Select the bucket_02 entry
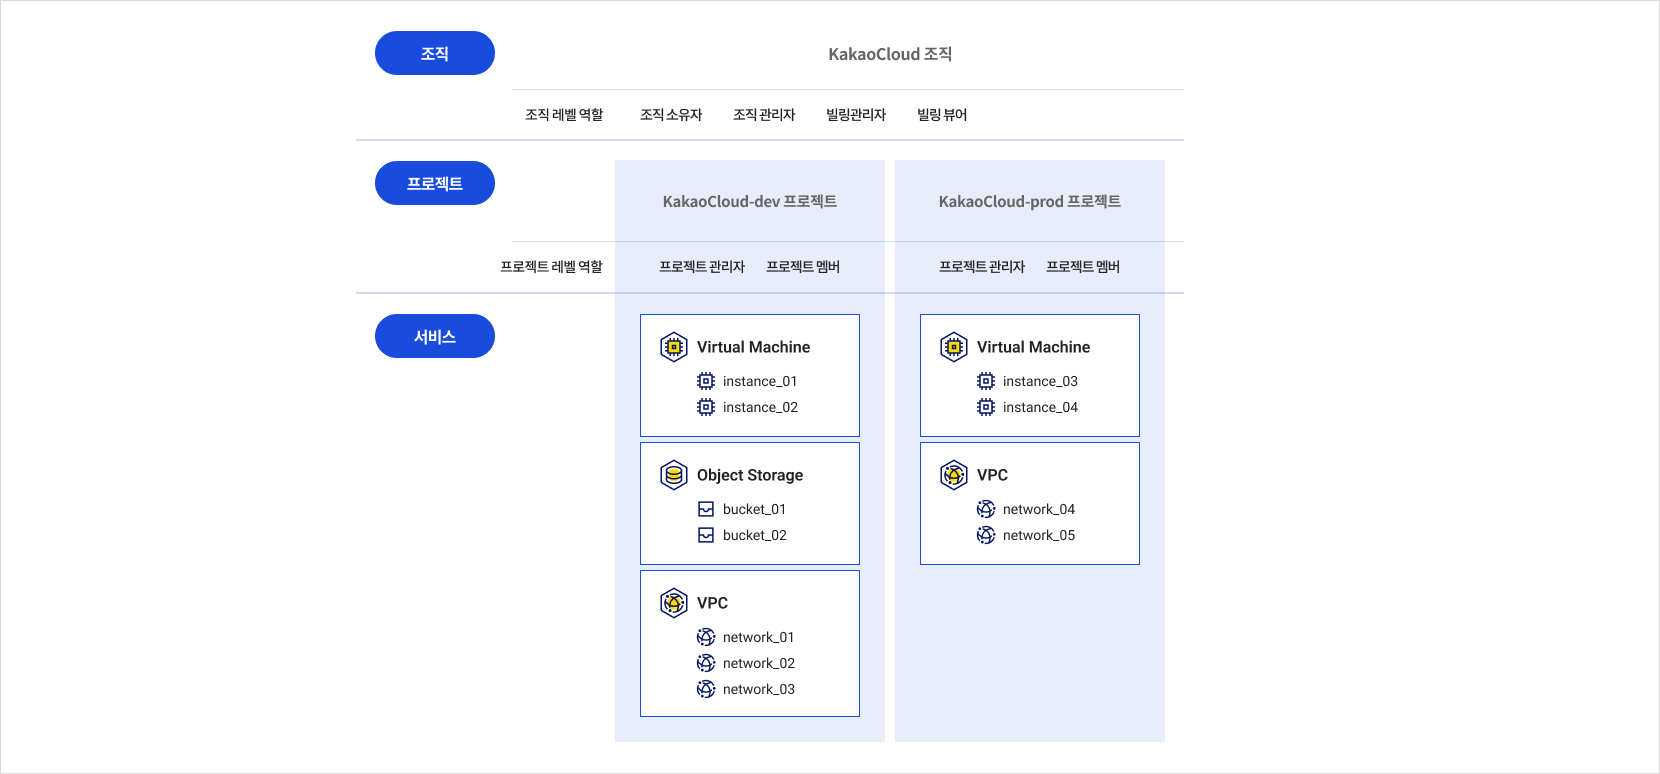 tap(755, 535)
